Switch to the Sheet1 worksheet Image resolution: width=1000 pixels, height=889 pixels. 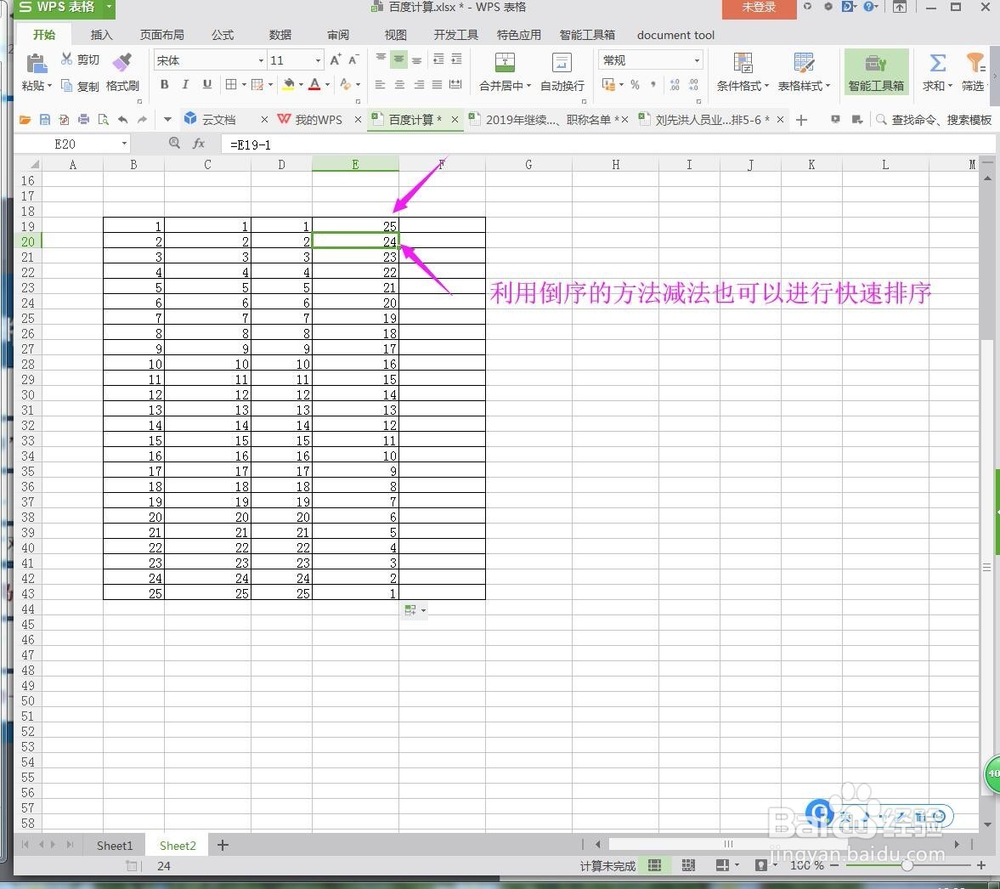(113, 845)
